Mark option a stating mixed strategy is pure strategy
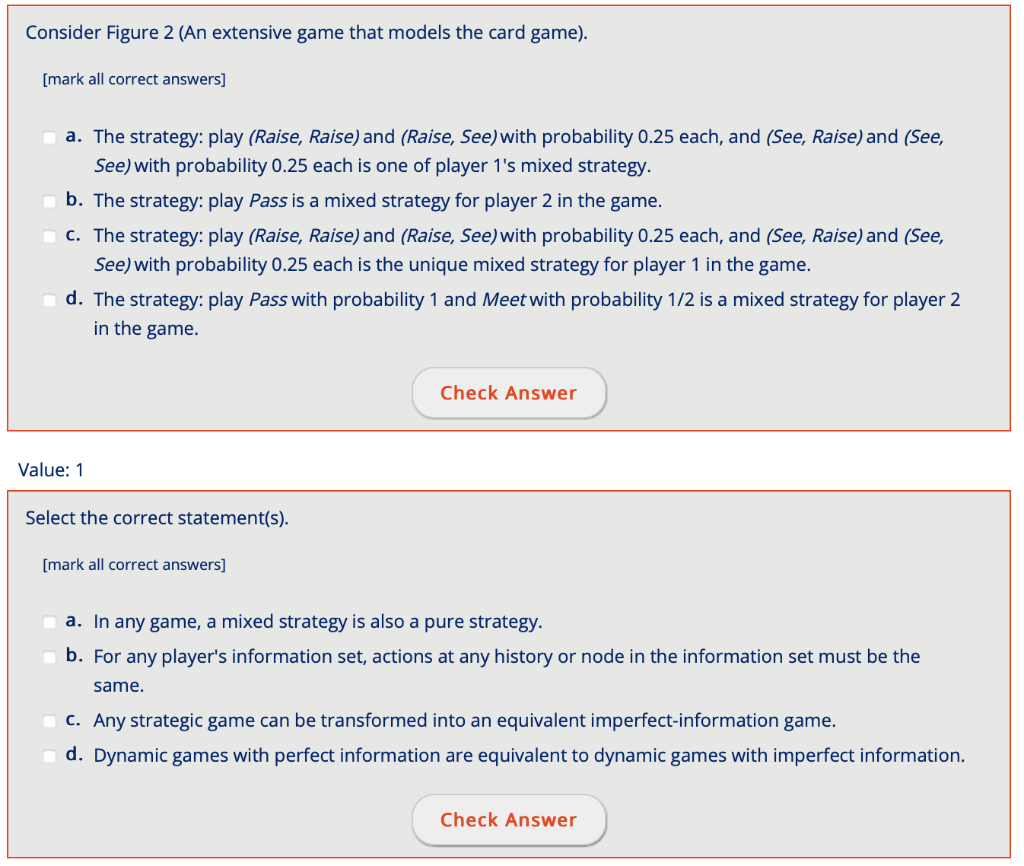Image resolution: width=1024 pixels, height=866 pixels. 49,622
